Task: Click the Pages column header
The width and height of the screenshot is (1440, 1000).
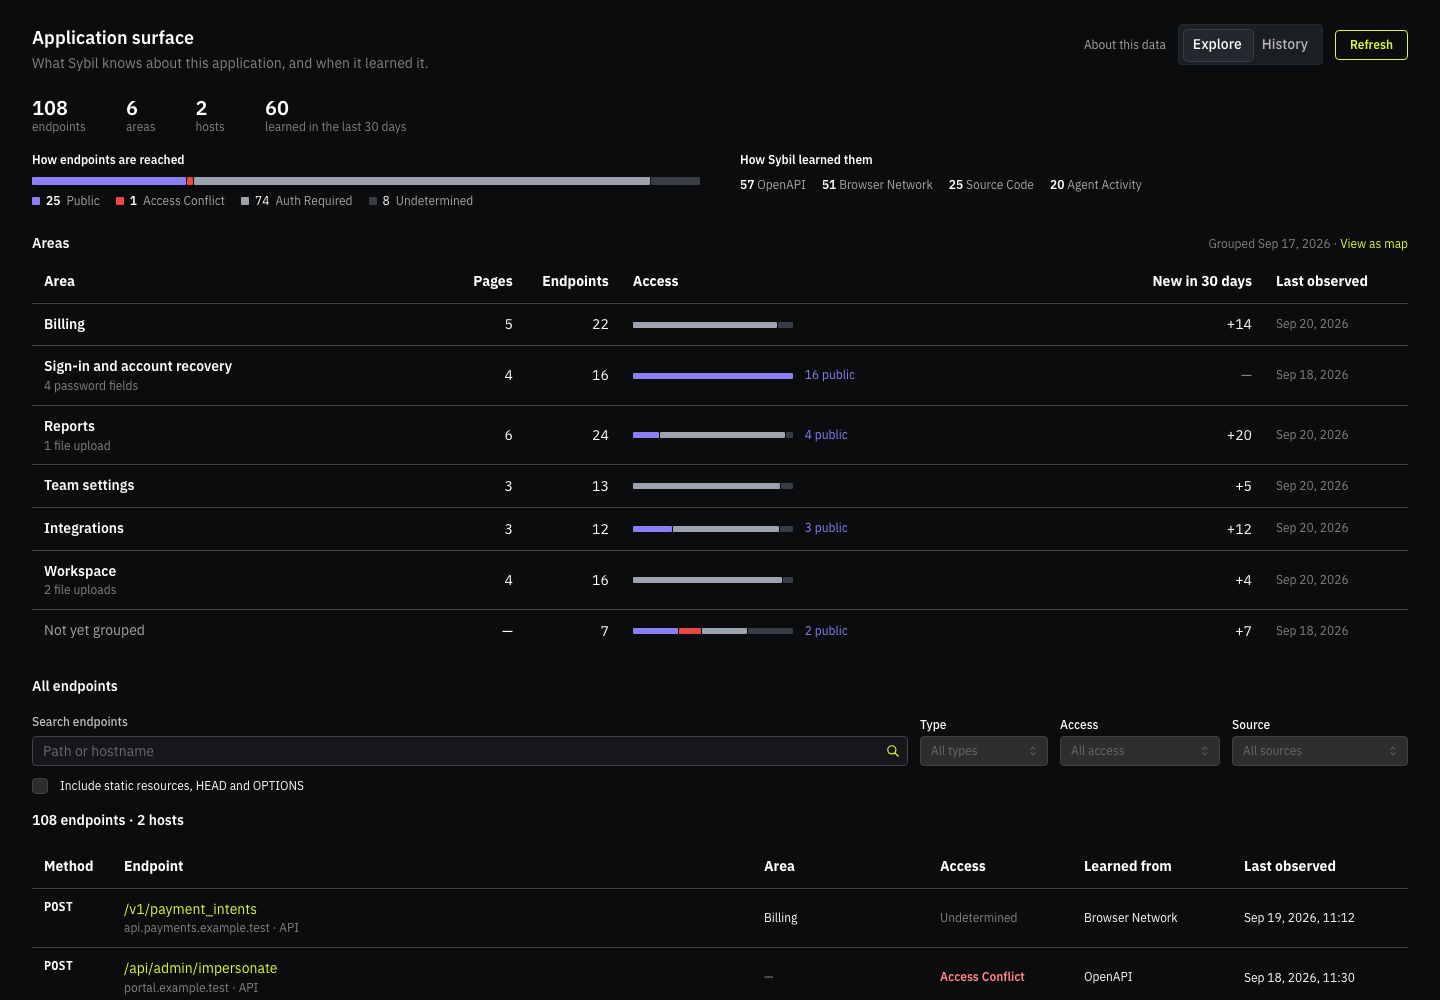Action: click(493, 281)
